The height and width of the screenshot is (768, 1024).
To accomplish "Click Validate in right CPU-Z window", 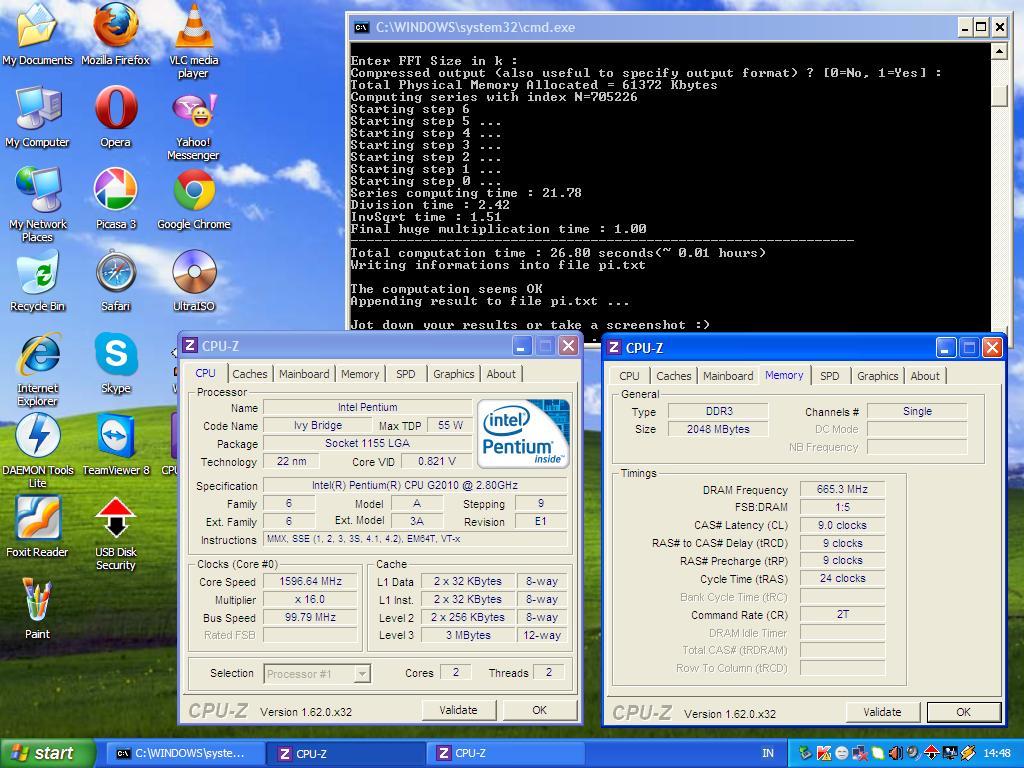I will [882, 712].
